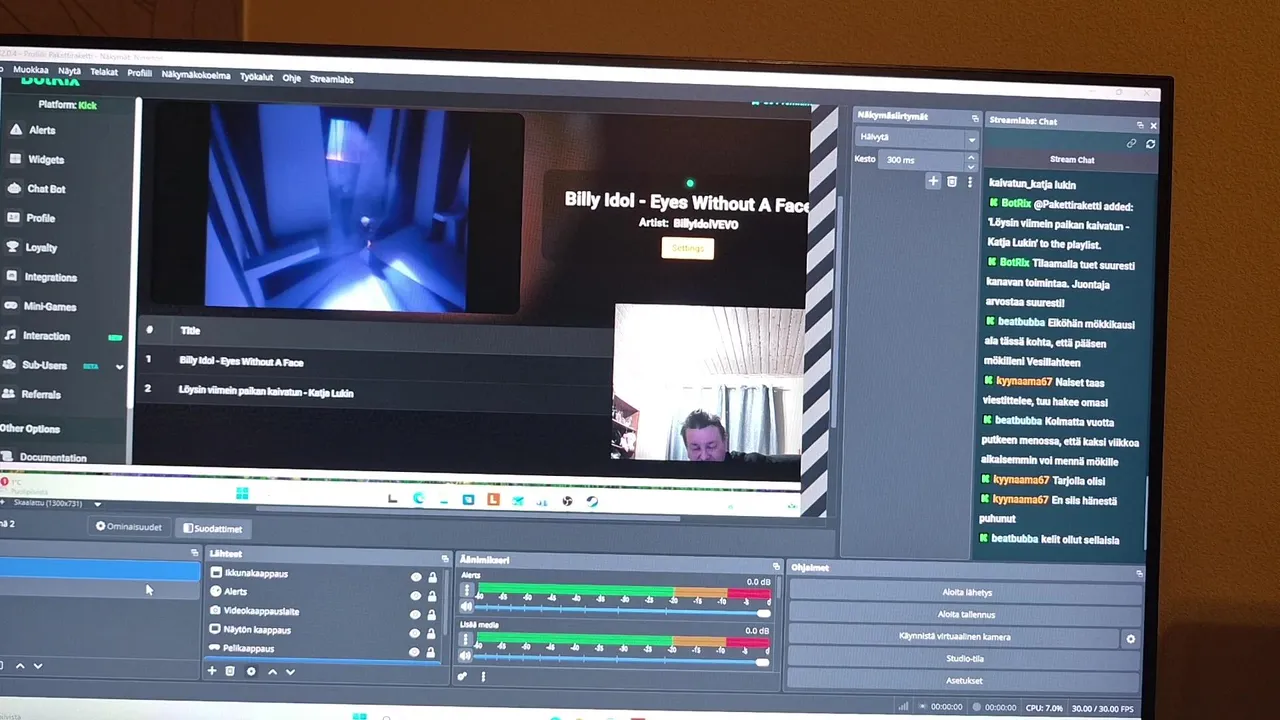Open Loyalty section in Botrix
The width and height of the screenshot is (1280, 720).
click(x=41, y=248)
